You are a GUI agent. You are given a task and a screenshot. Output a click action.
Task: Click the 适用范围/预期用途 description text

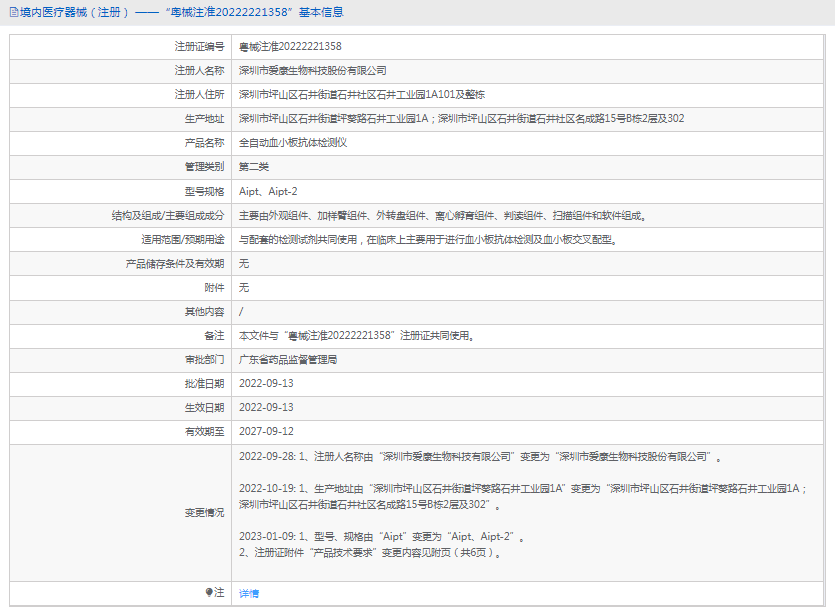[427, 240]
